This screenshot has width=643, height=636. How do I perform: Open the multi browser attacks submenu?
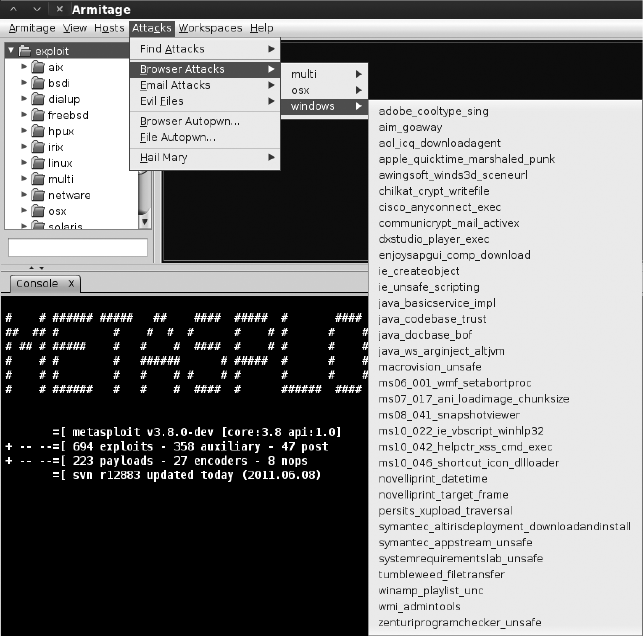(324, 74)
